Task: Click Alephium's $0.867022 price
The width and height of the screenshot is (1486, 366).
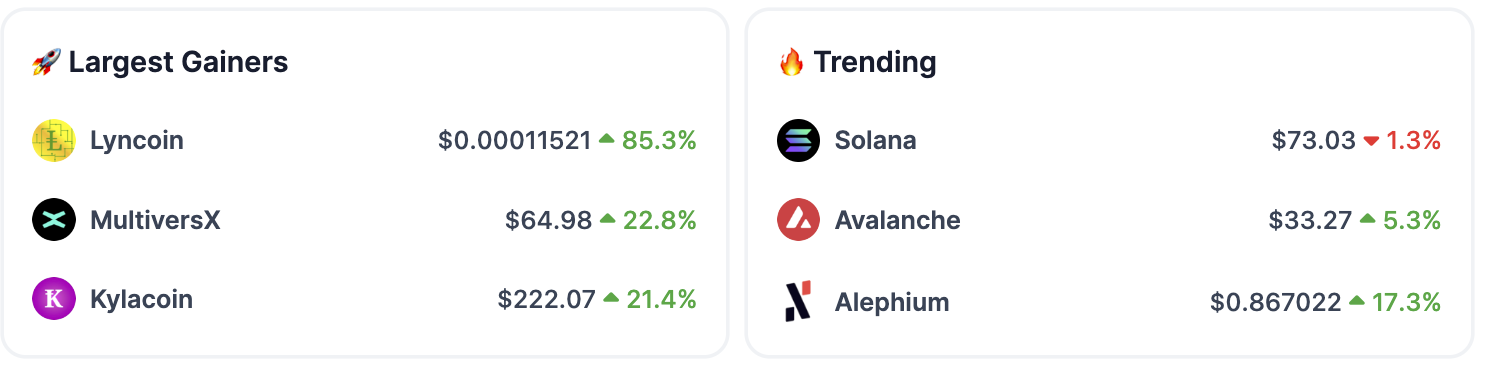Action: pos(1276,301)
